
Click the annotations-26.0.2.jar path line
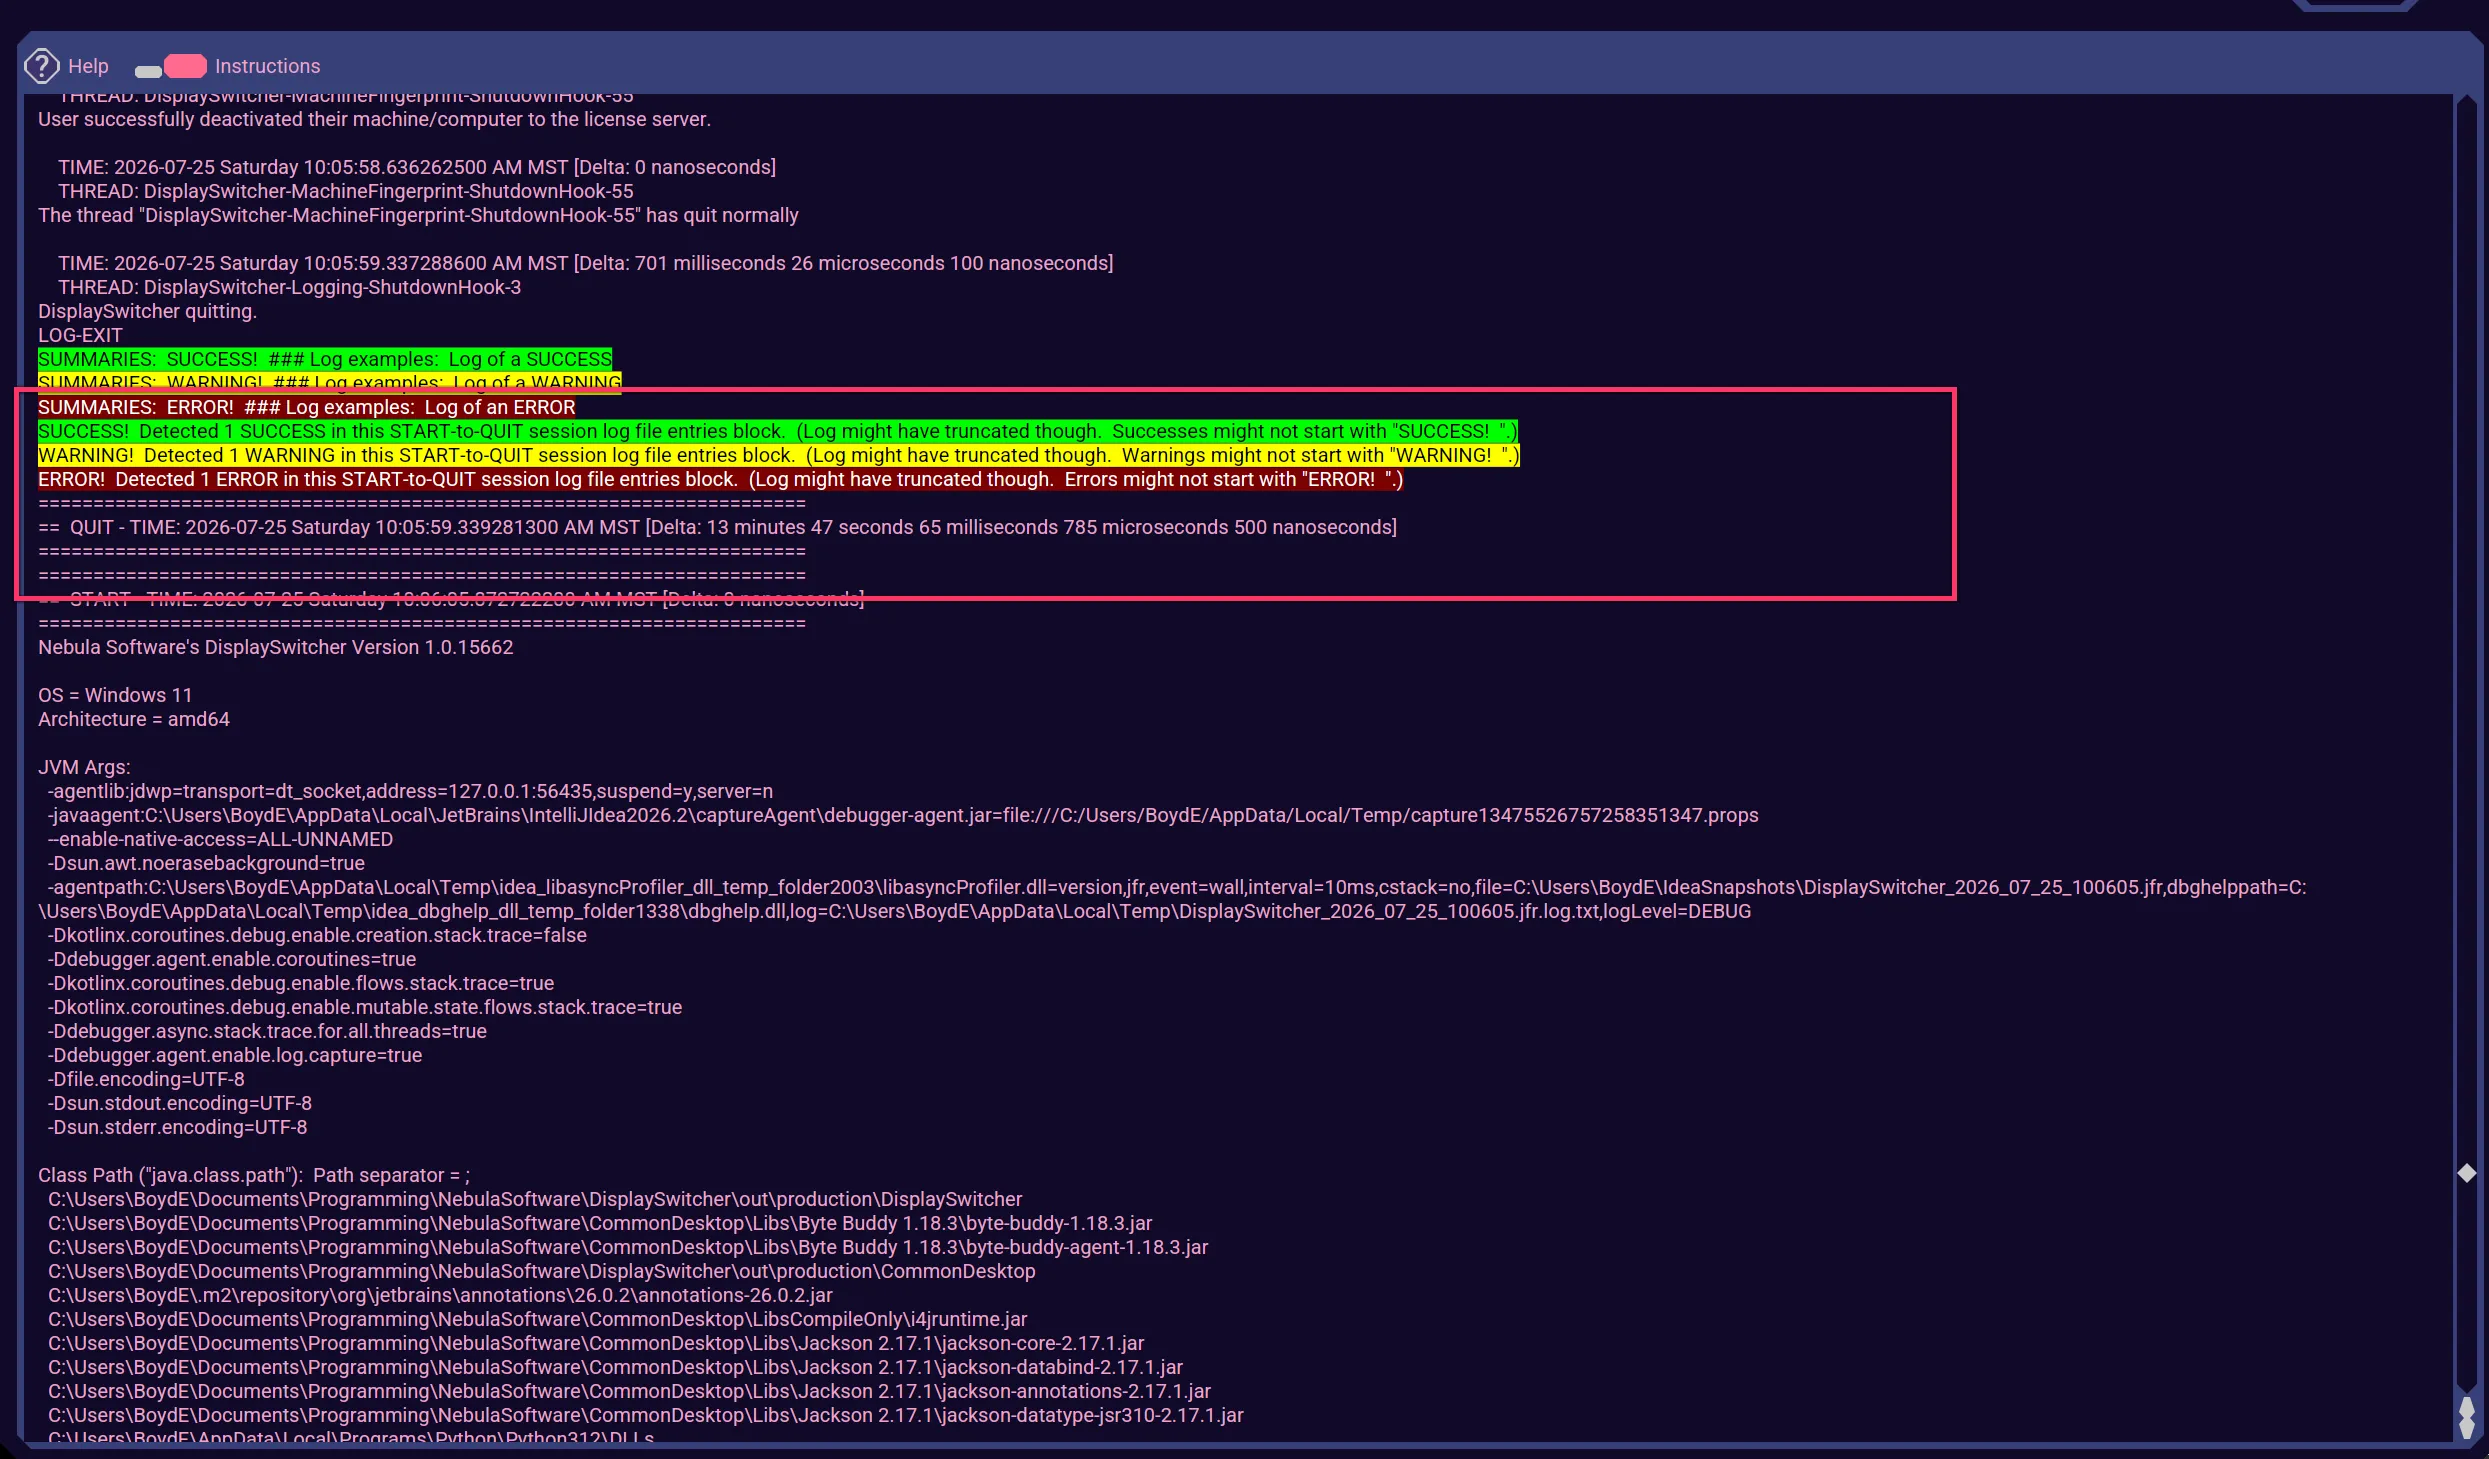pos(440,1295)
